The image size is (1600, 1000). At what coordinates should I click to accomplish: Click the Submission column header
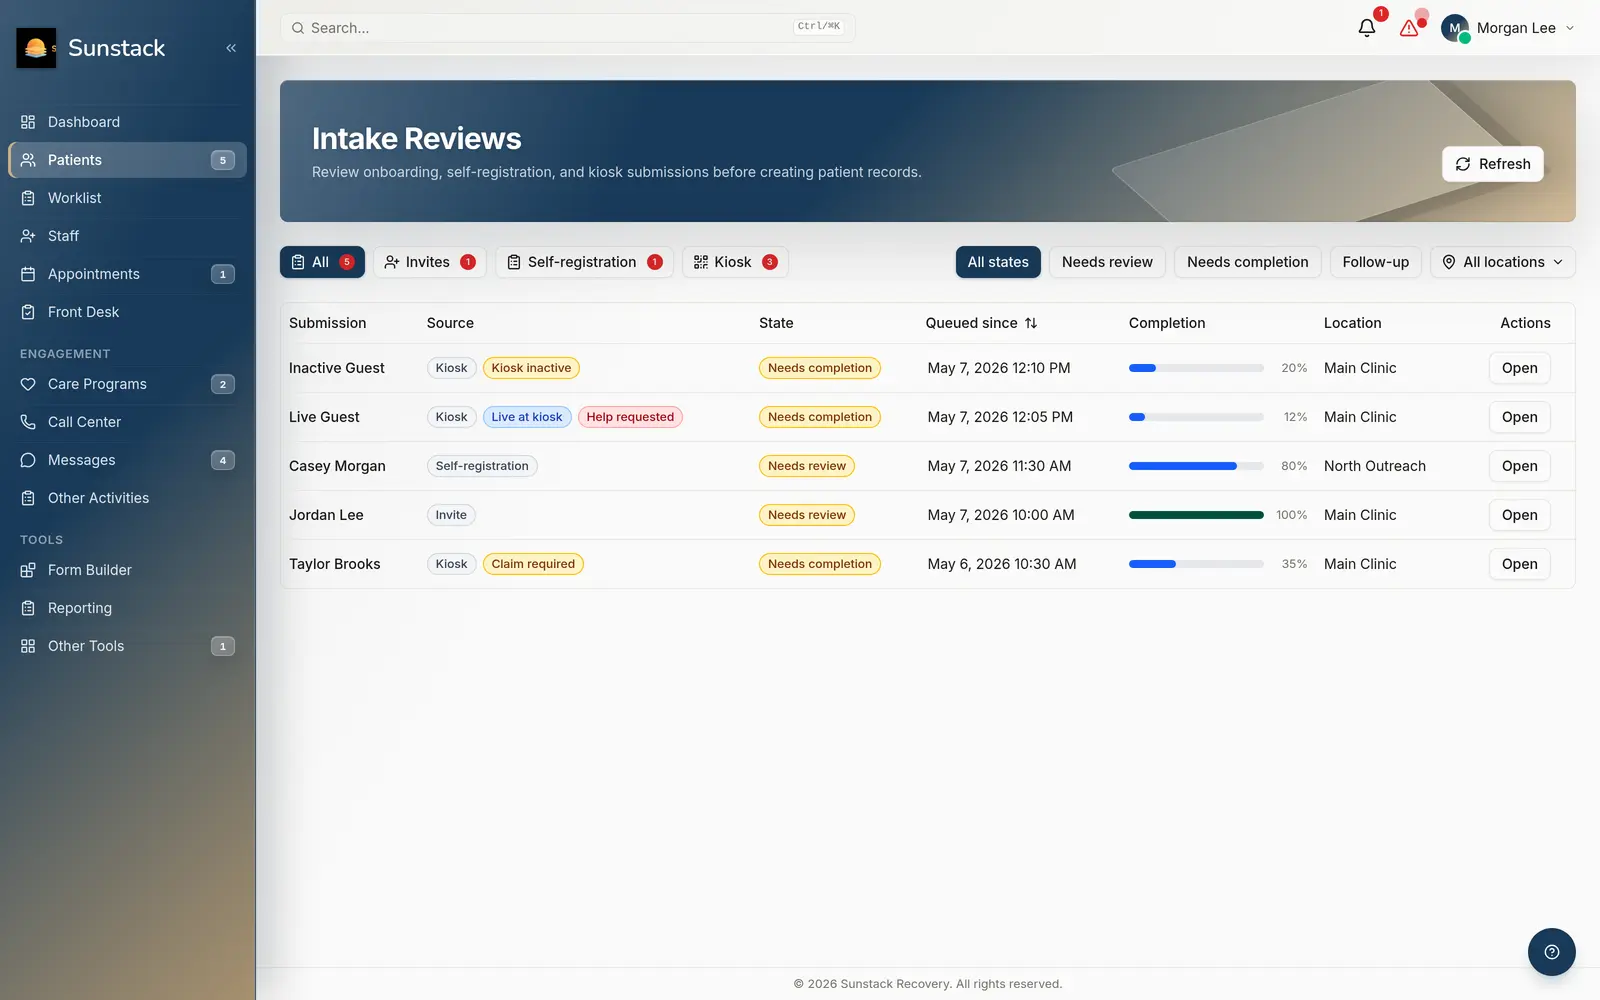[328, 323]
